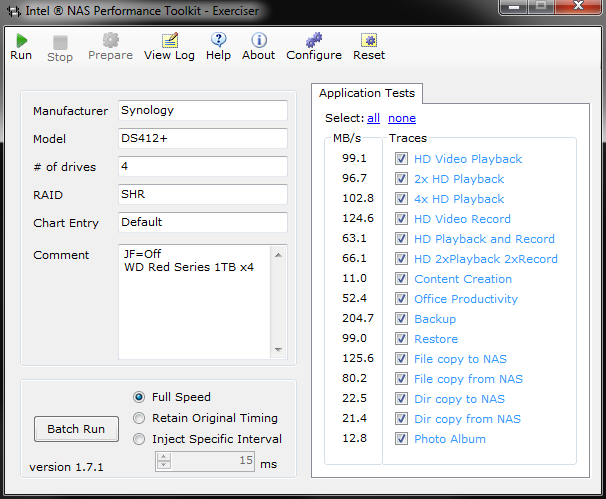Toggle HD Playback and Record checkbox
This screenshot has width=606, height=499.
pos(401,239)
